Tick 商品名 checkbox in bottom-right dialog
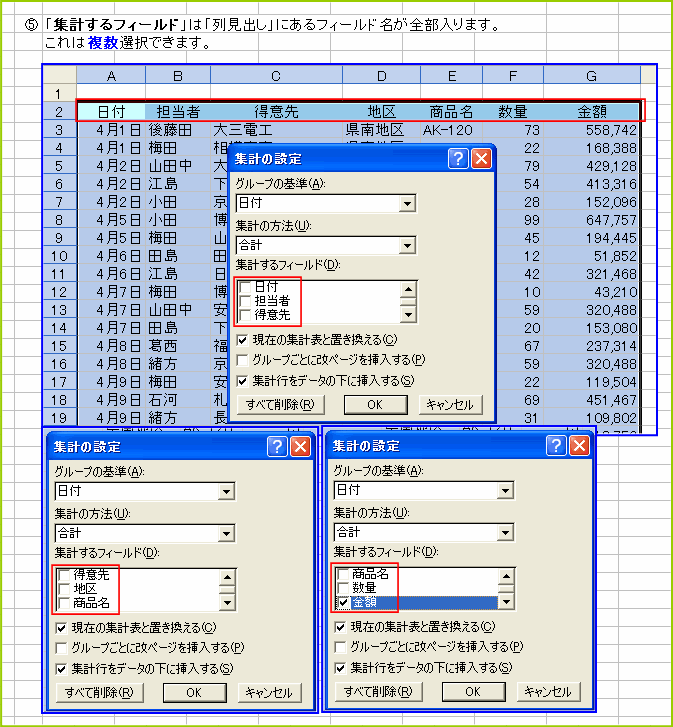 [343, 574]
